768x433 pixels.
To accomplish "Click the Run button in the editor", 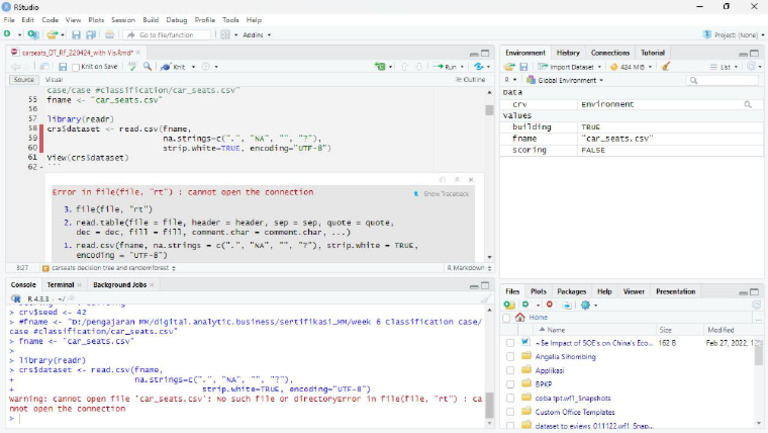I will pos(448,67).
